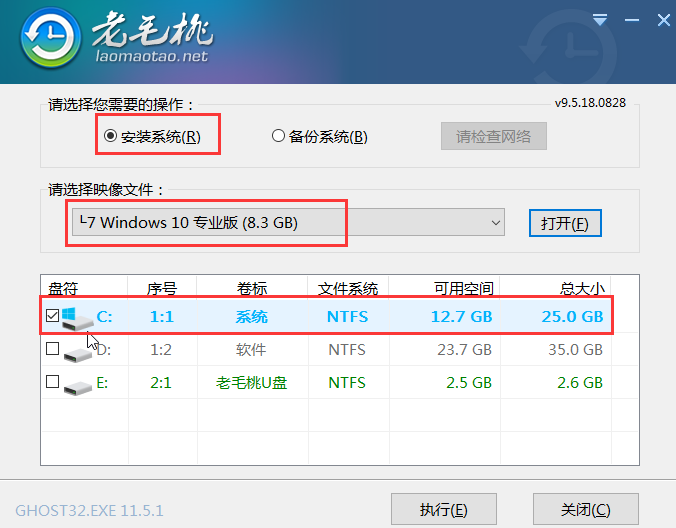The image size is (676, 528).
Task: Close the window with the X icon
Action: pyautogui.click(x=663, y=20)
